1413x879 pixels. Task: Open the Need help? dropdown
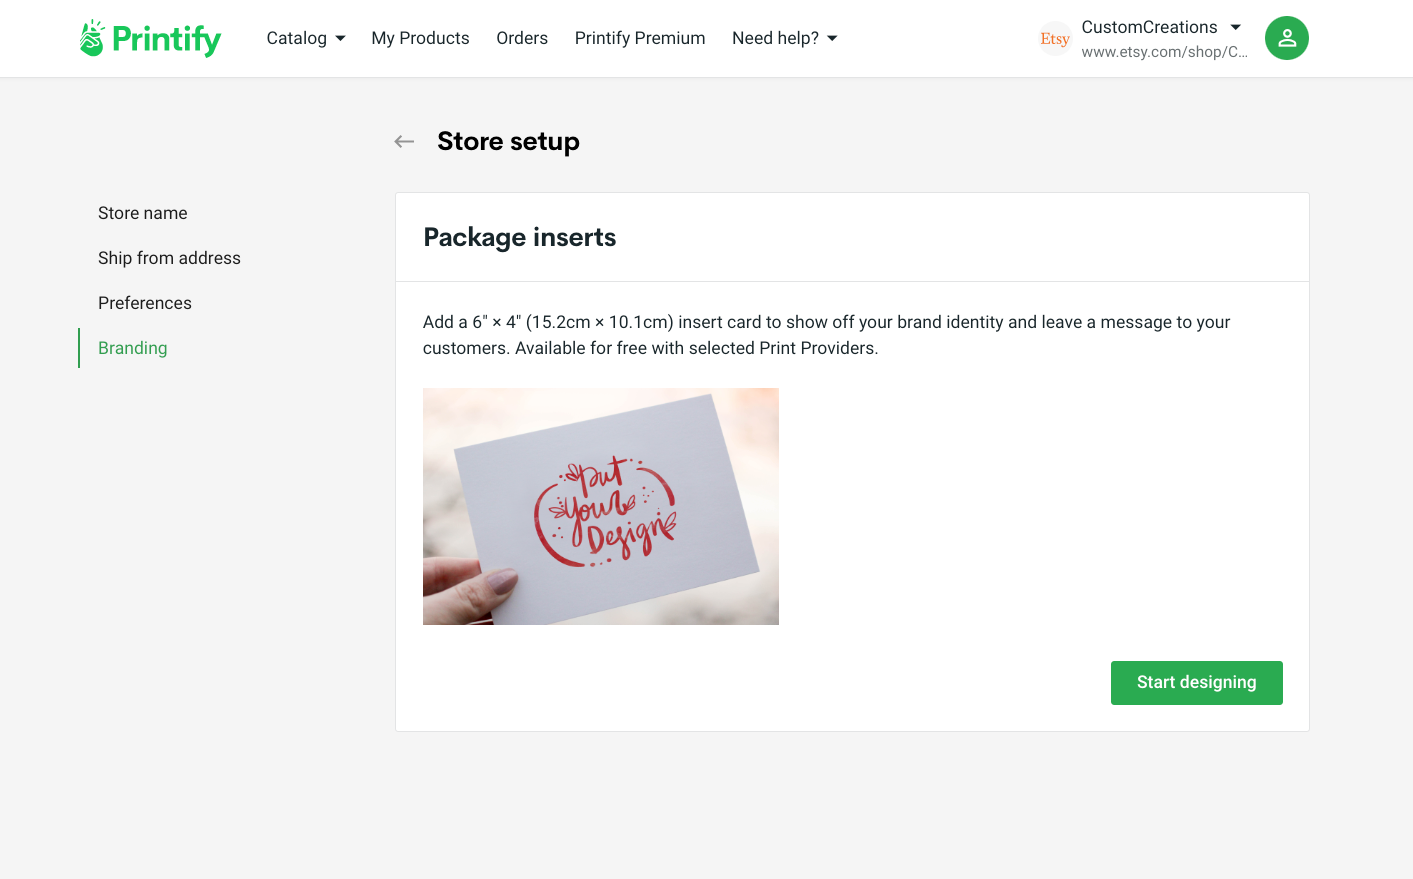(784, 38)
